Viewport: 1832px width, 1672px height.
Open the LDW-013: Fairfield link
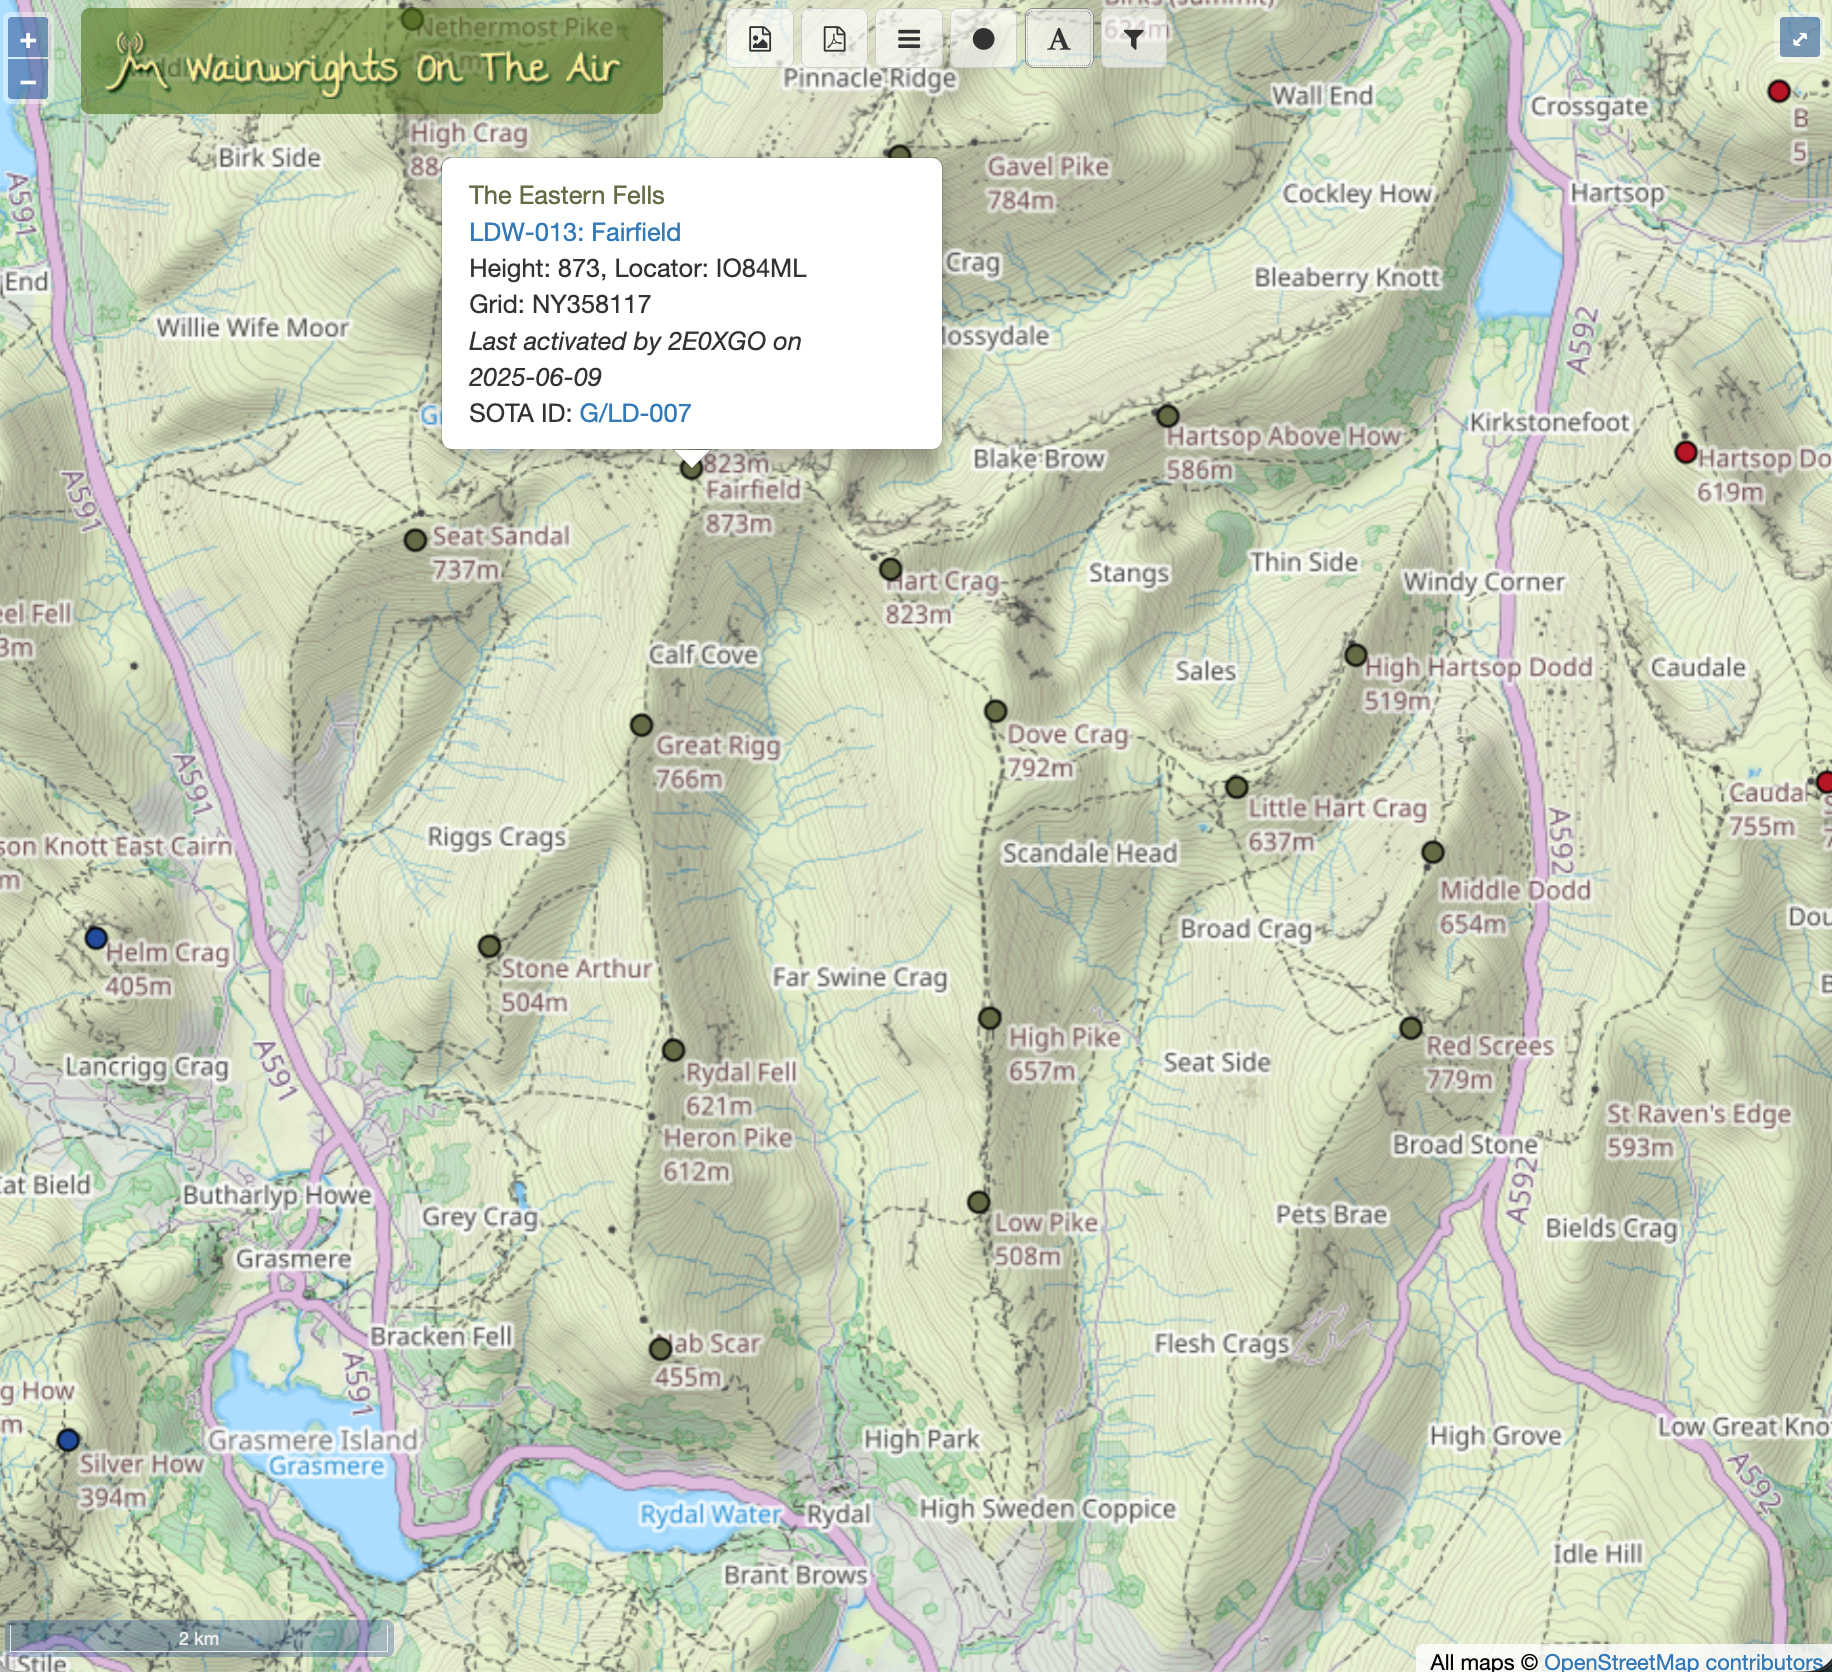(x=574, y=232)
